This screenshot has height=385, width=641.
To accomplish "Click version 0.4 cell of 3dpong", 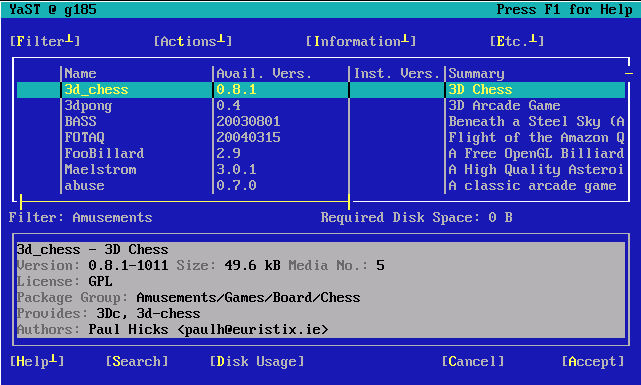I will point(229,105).
